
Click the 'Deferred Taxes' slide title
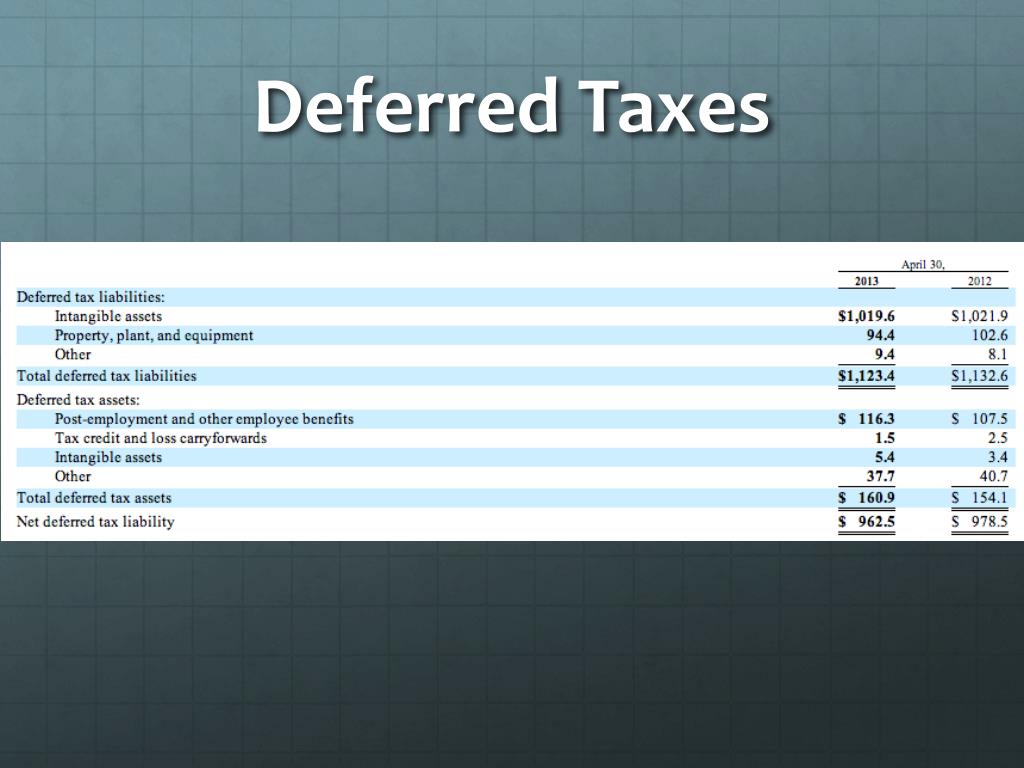[x=513, y=106]
